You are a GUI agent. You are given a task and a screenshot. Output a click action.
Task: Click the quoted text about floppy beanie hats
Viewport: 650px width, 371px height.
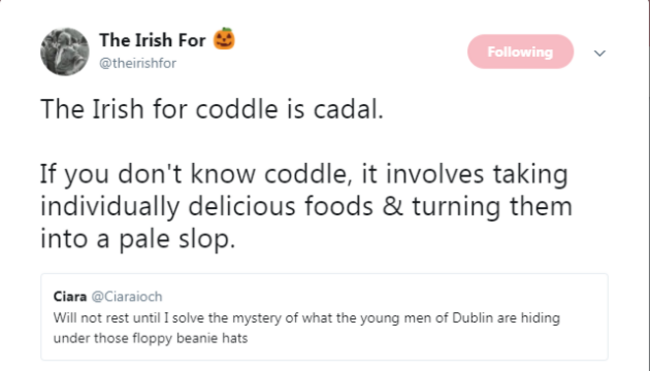pyautogui.click(x=306, y=328)
